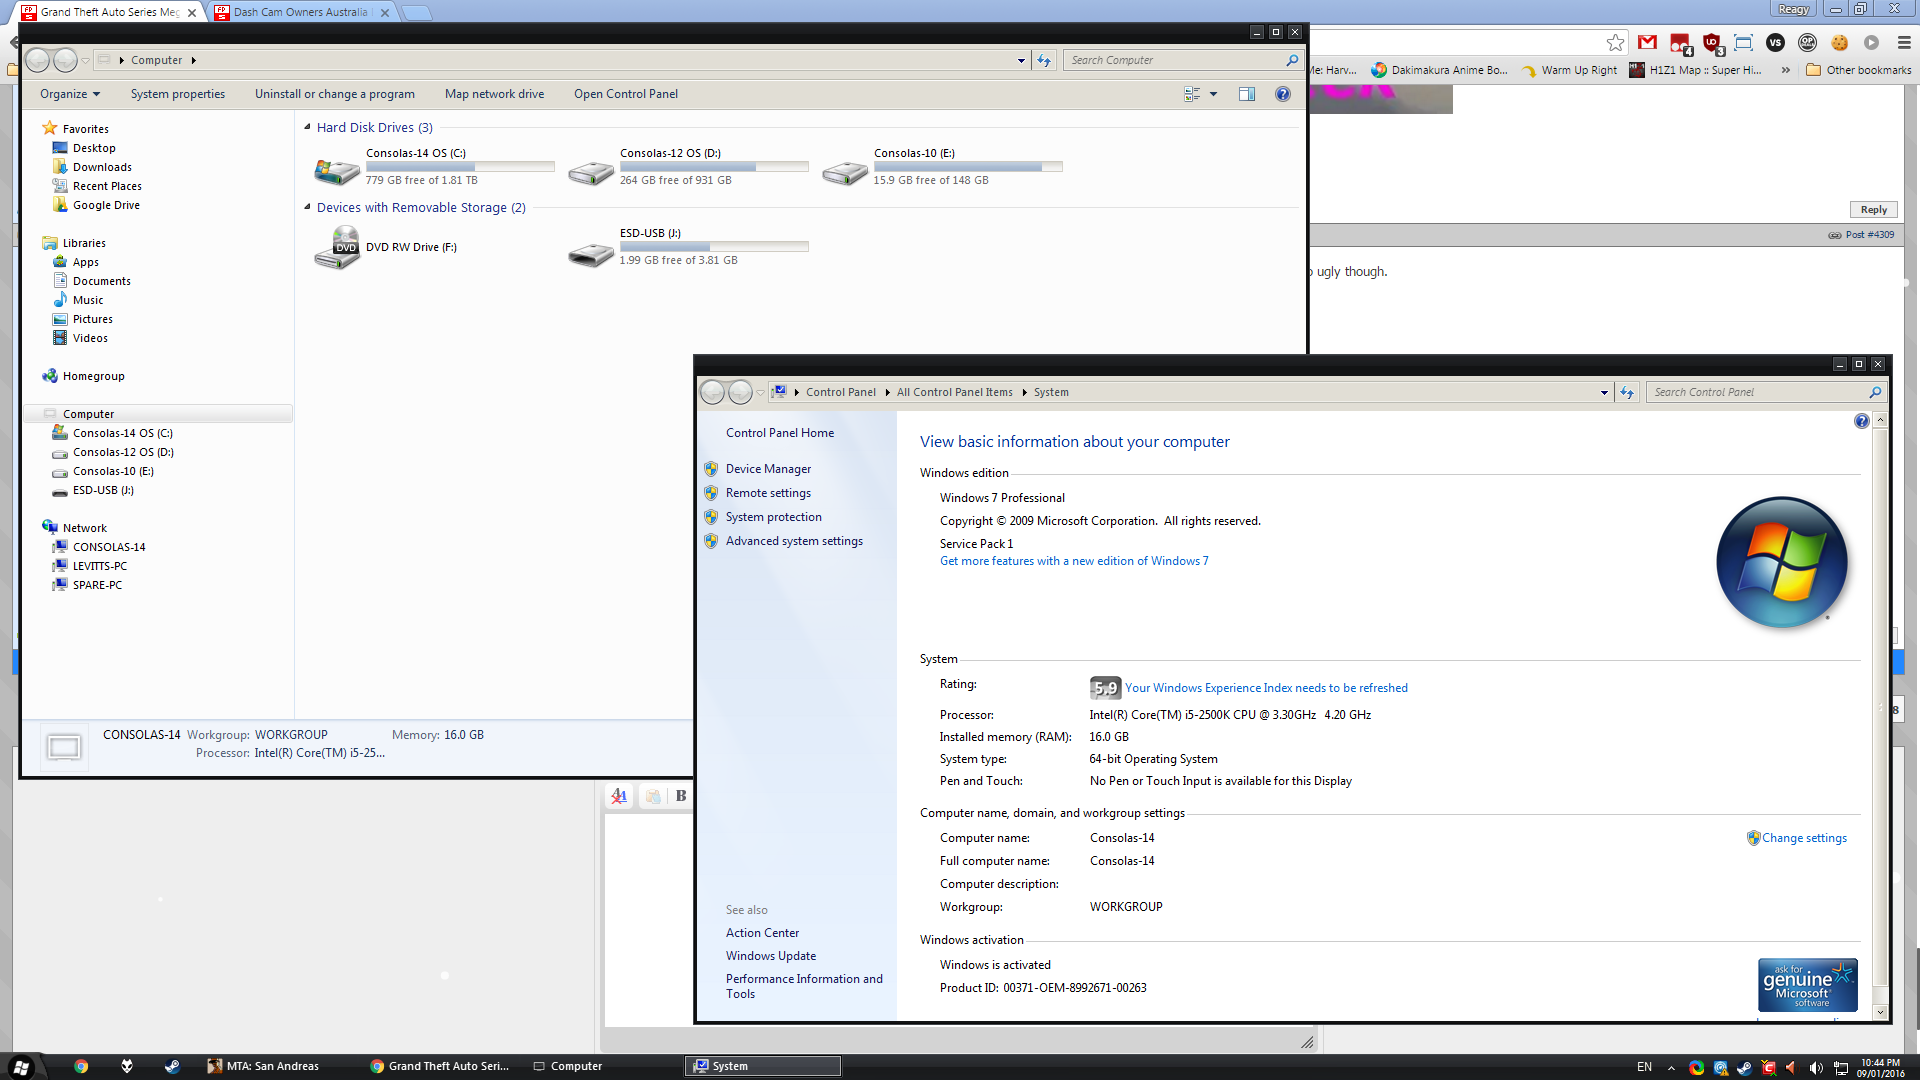Select Downloads in Favorites

pos(102,167)
